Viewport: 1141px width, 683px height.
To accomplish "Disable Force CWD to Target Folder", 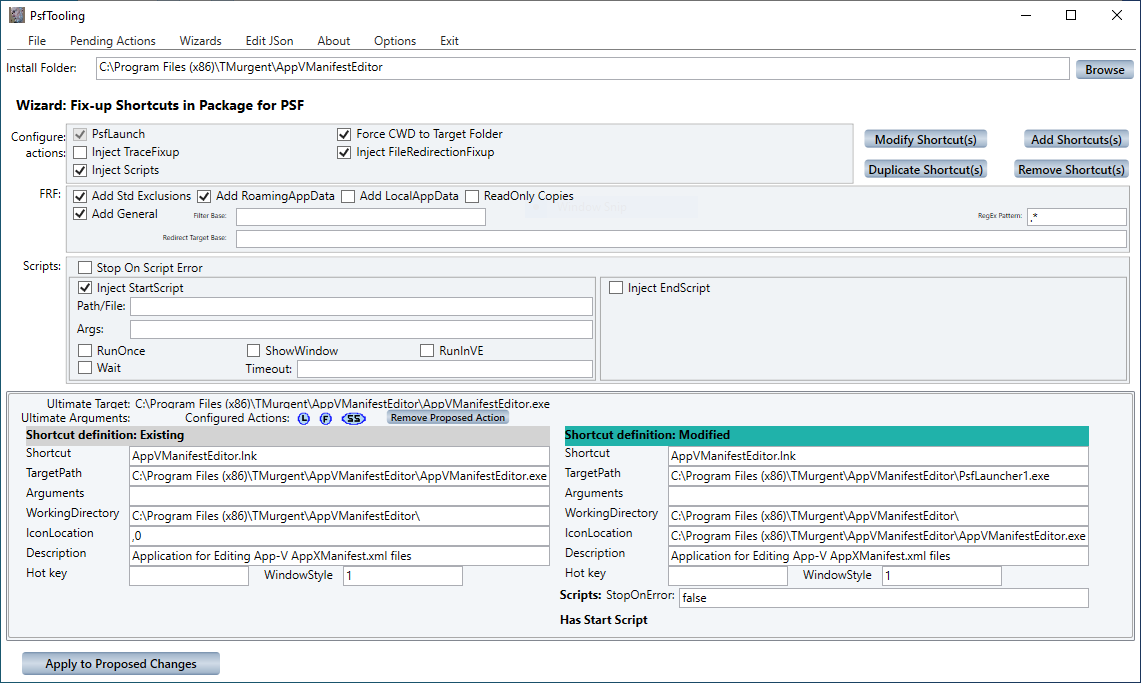I will 344,134.
